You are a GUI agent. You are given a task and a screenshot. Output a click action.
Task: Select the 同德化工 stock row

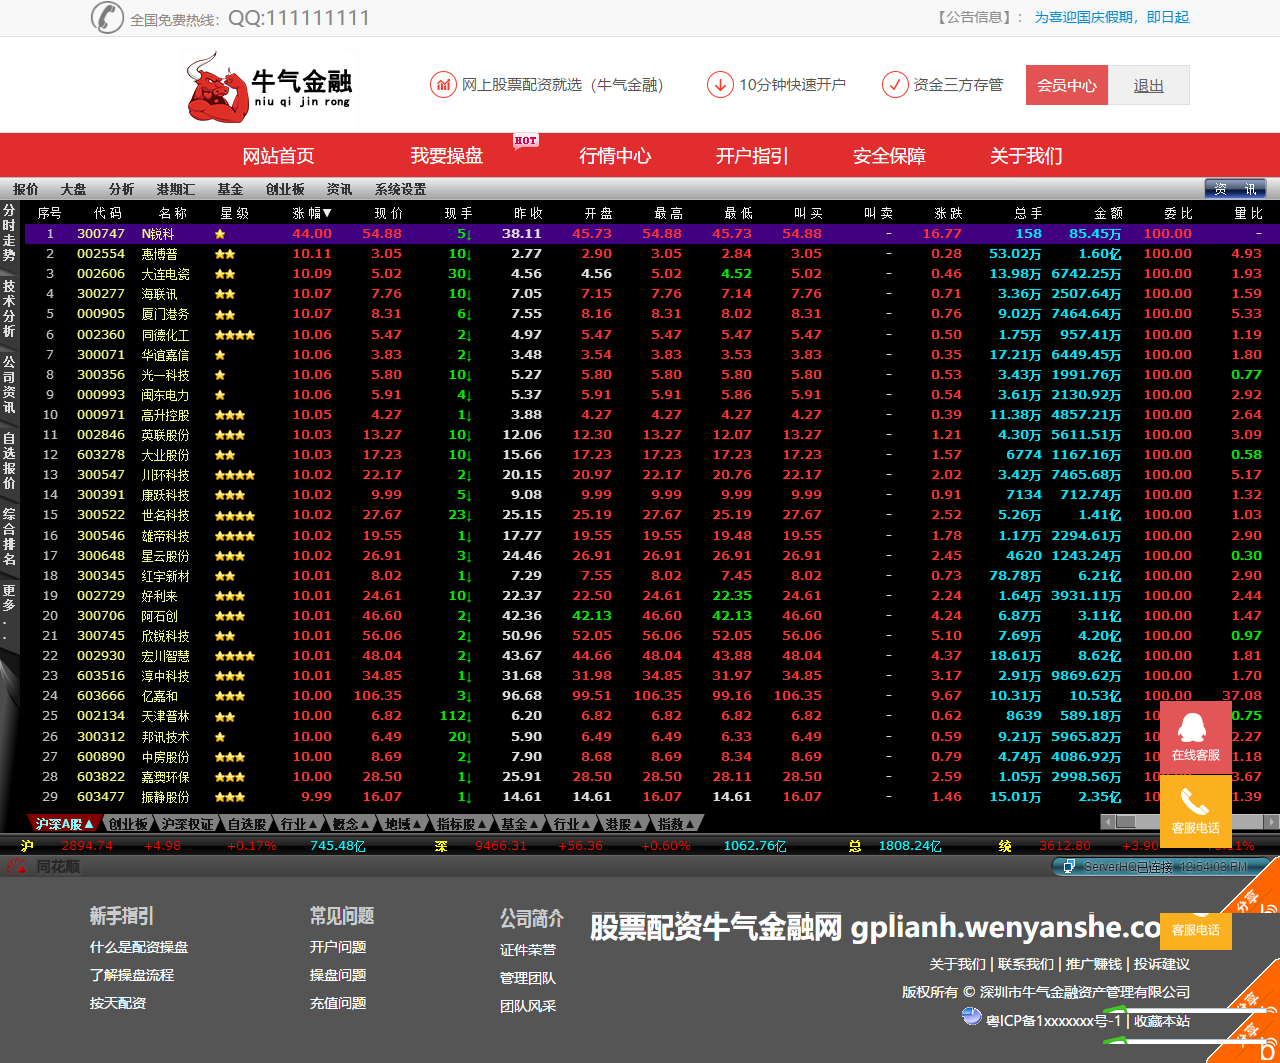pyautogui.click(x=165, y=335)
